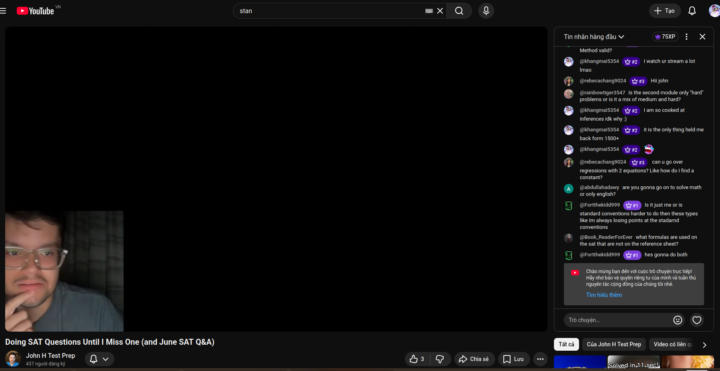Viewport: 720px width, 371px height.
Task: Click the #1 badge on the 'hes gonna do both' message
Action: [632, 255]
